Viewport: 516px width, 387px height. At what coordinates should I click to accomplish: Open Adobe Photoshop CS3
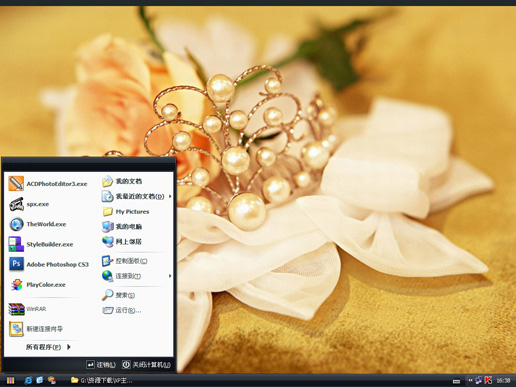pos(48,264)
